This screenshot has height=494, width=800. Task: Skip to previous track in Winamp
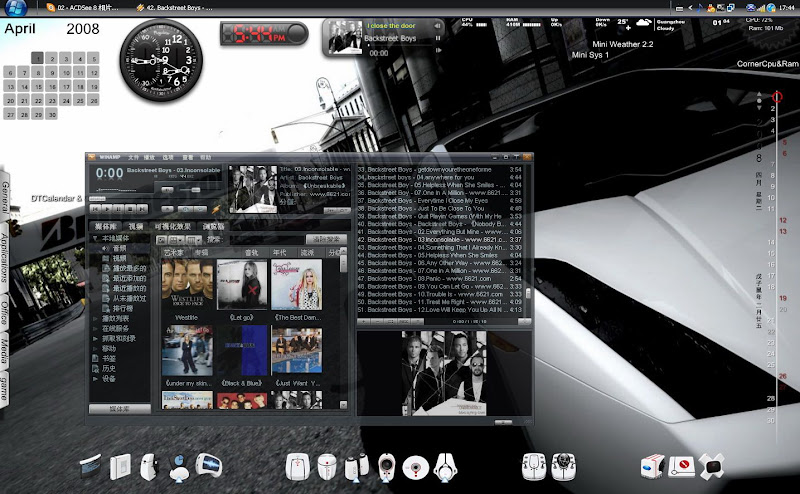click(95, 209)
